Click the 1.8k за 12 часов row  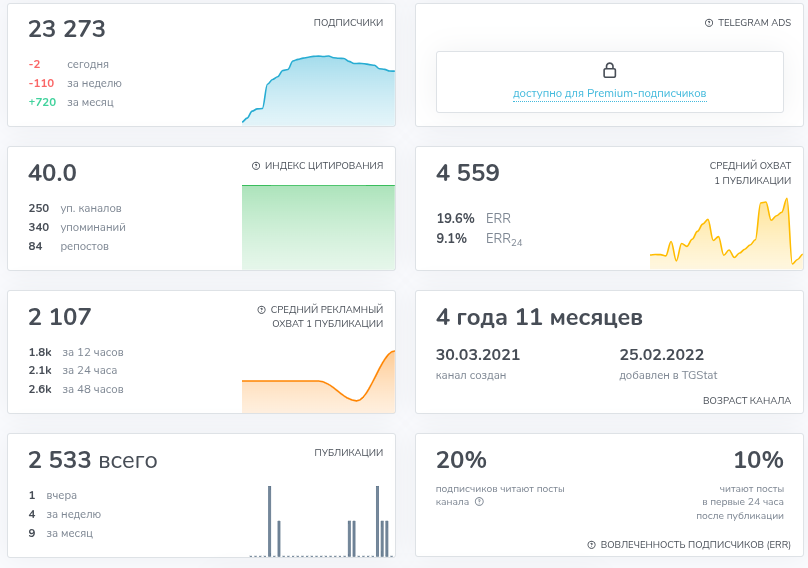click(76, 352)
